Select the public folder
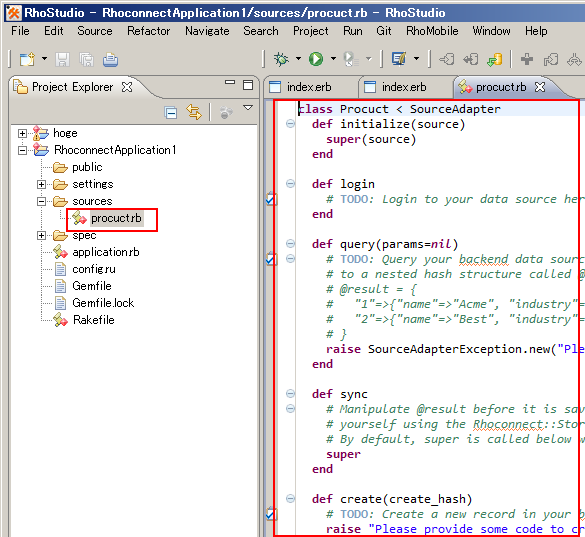Viewport: 585px width, 537px height. tap(87, 167)
